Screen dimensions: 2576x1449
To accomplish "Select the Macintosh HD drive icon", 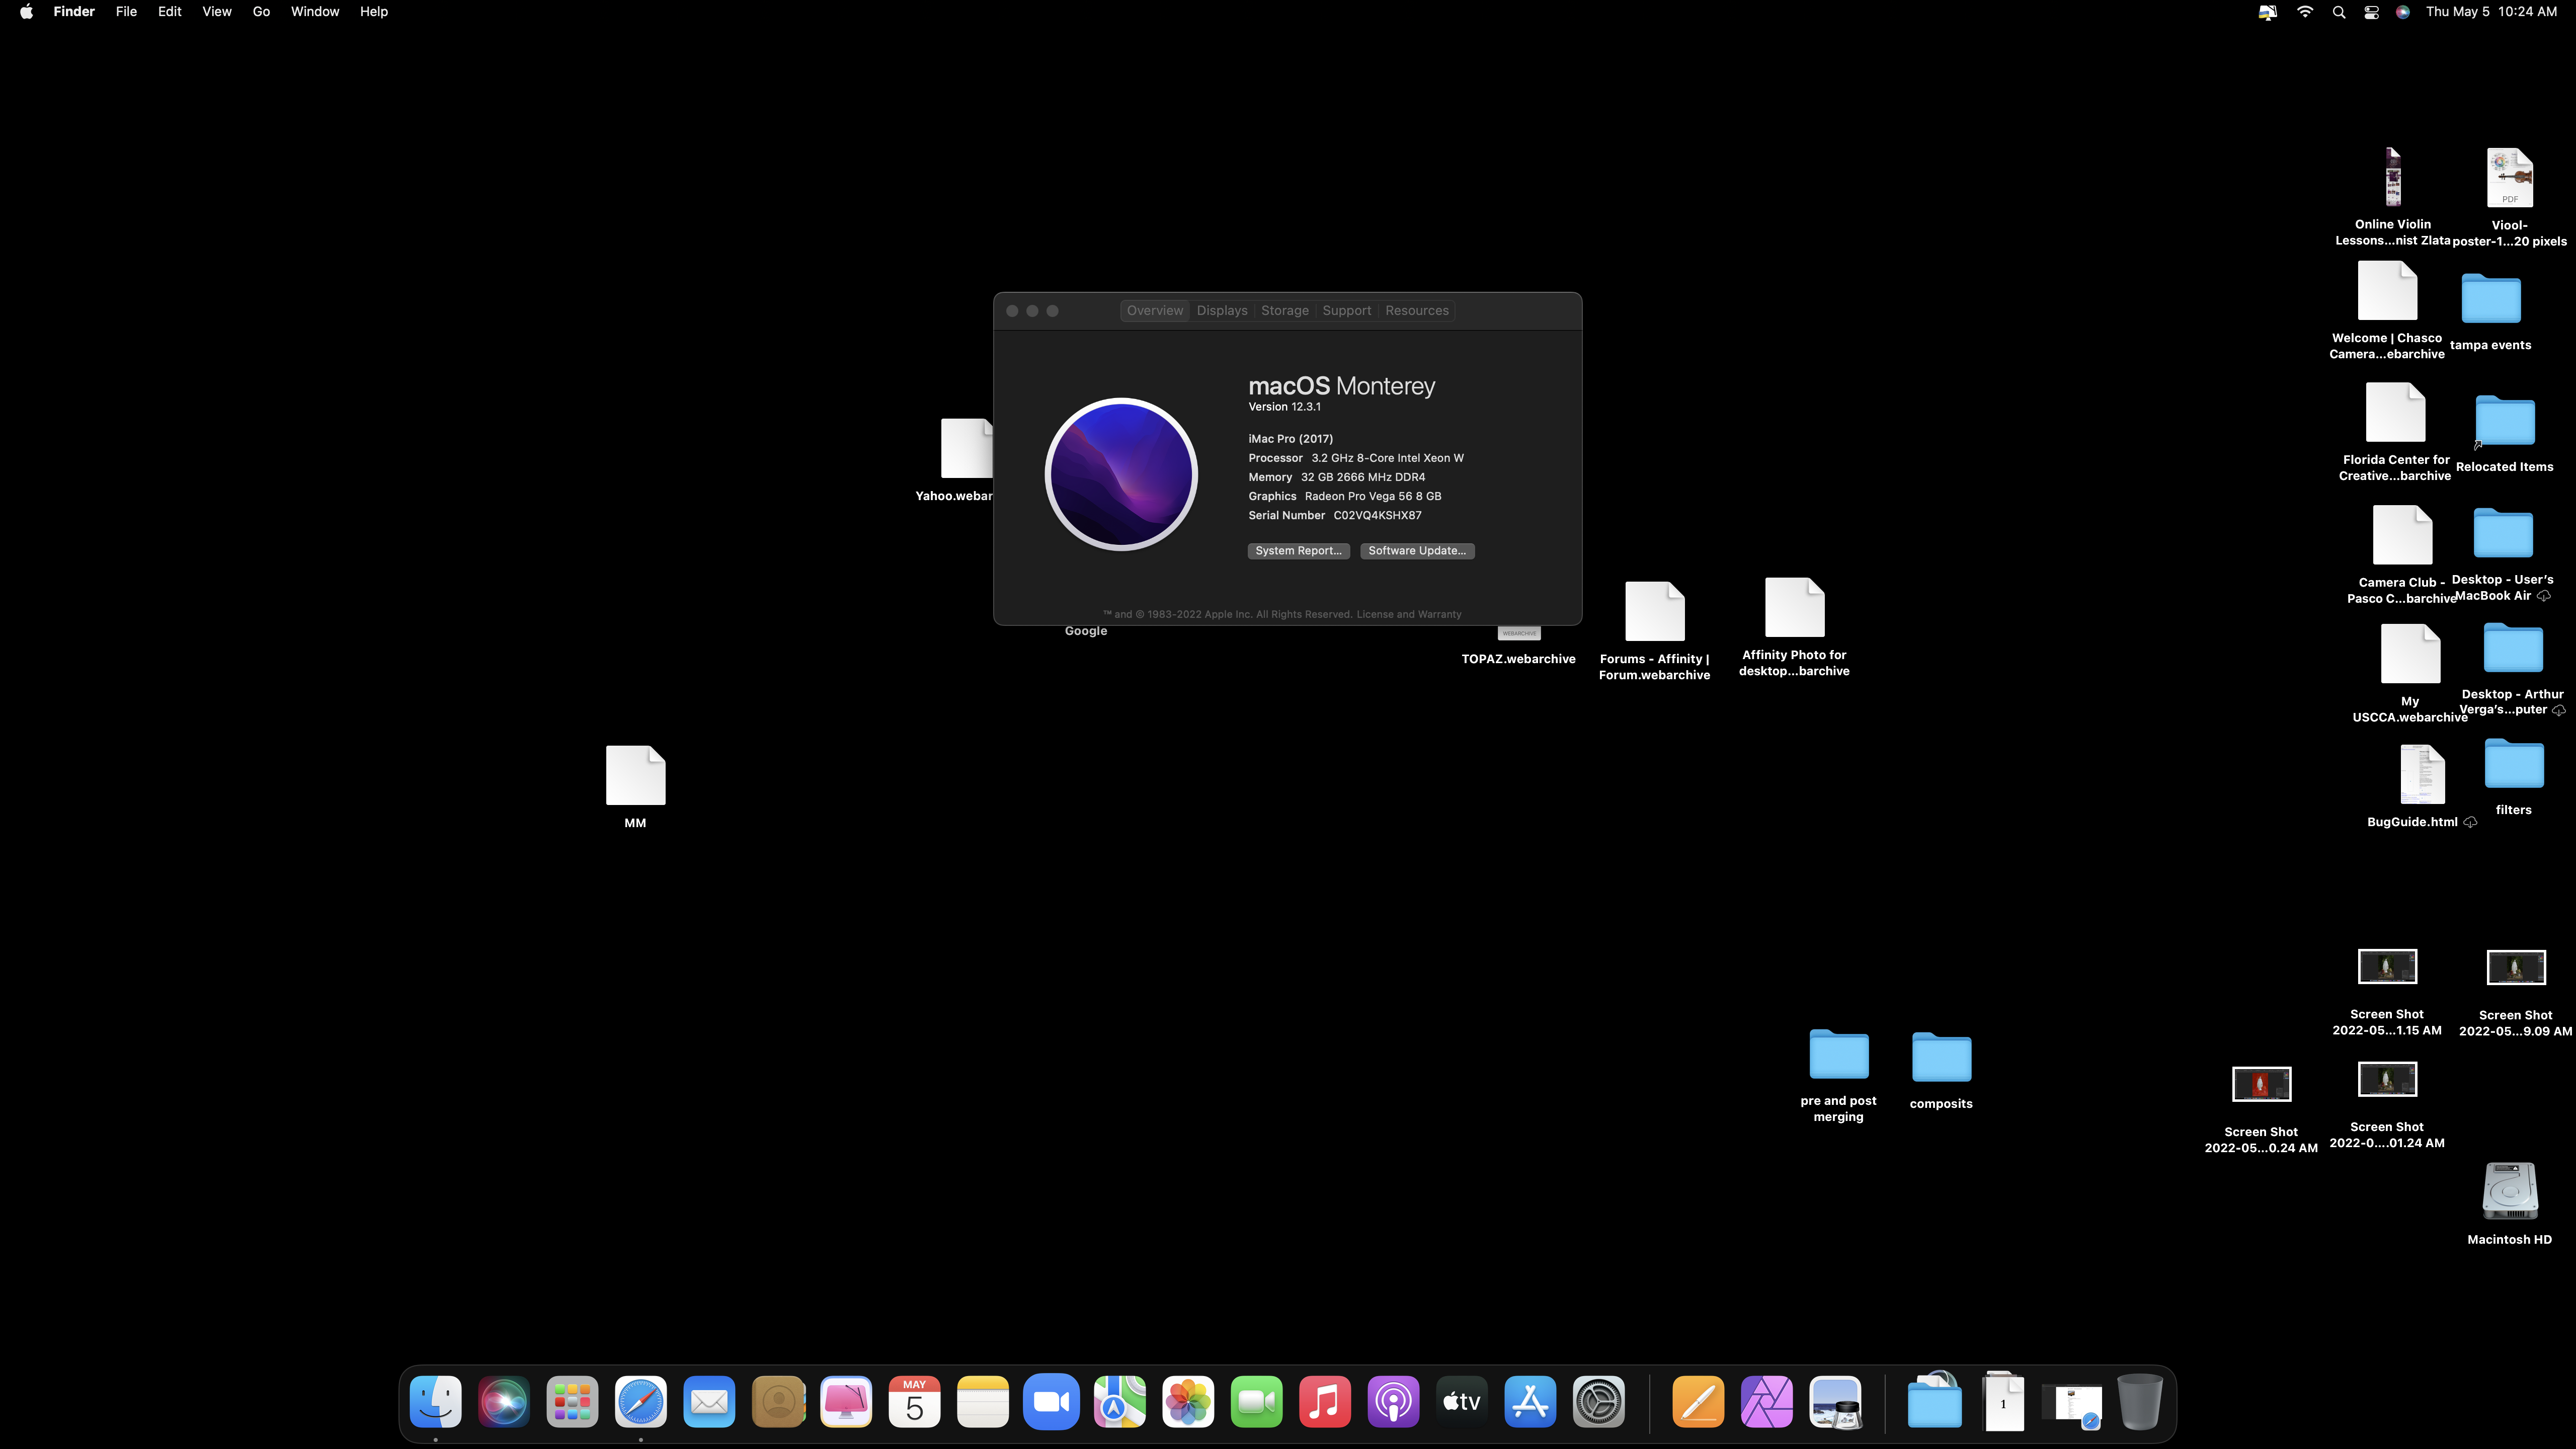I will pos(2509,1191).
